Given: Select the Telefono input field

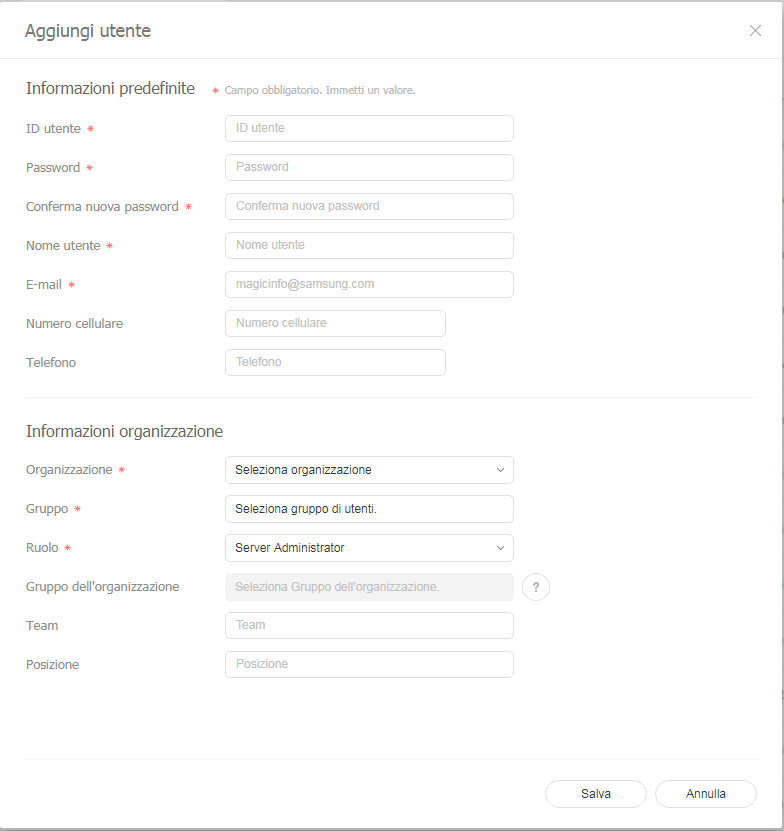Looking at the screenshot, I should pos(335,362).
